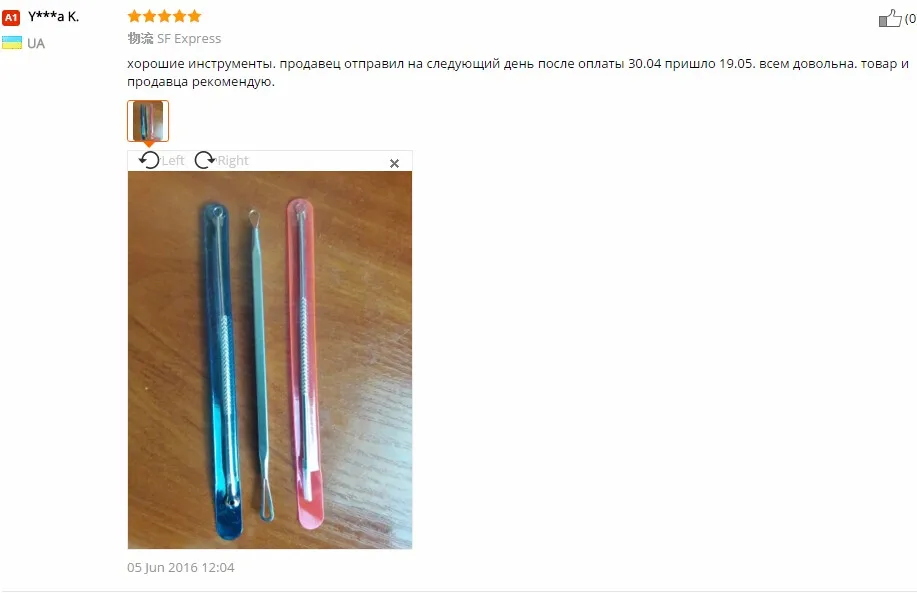This screenshot has height=593, width=917.
Task: Close the enlarged review photo viewer
Action: (x=394, y=164)
